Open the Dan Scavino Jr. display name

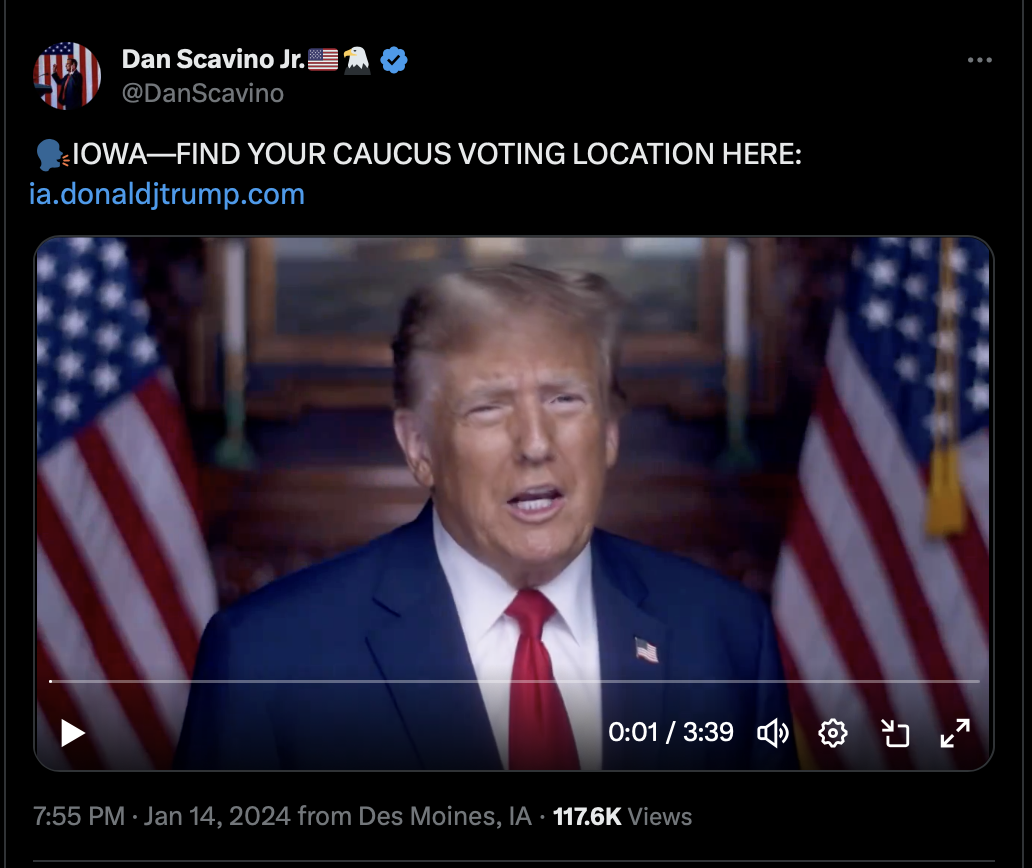[x=213, y=59]
